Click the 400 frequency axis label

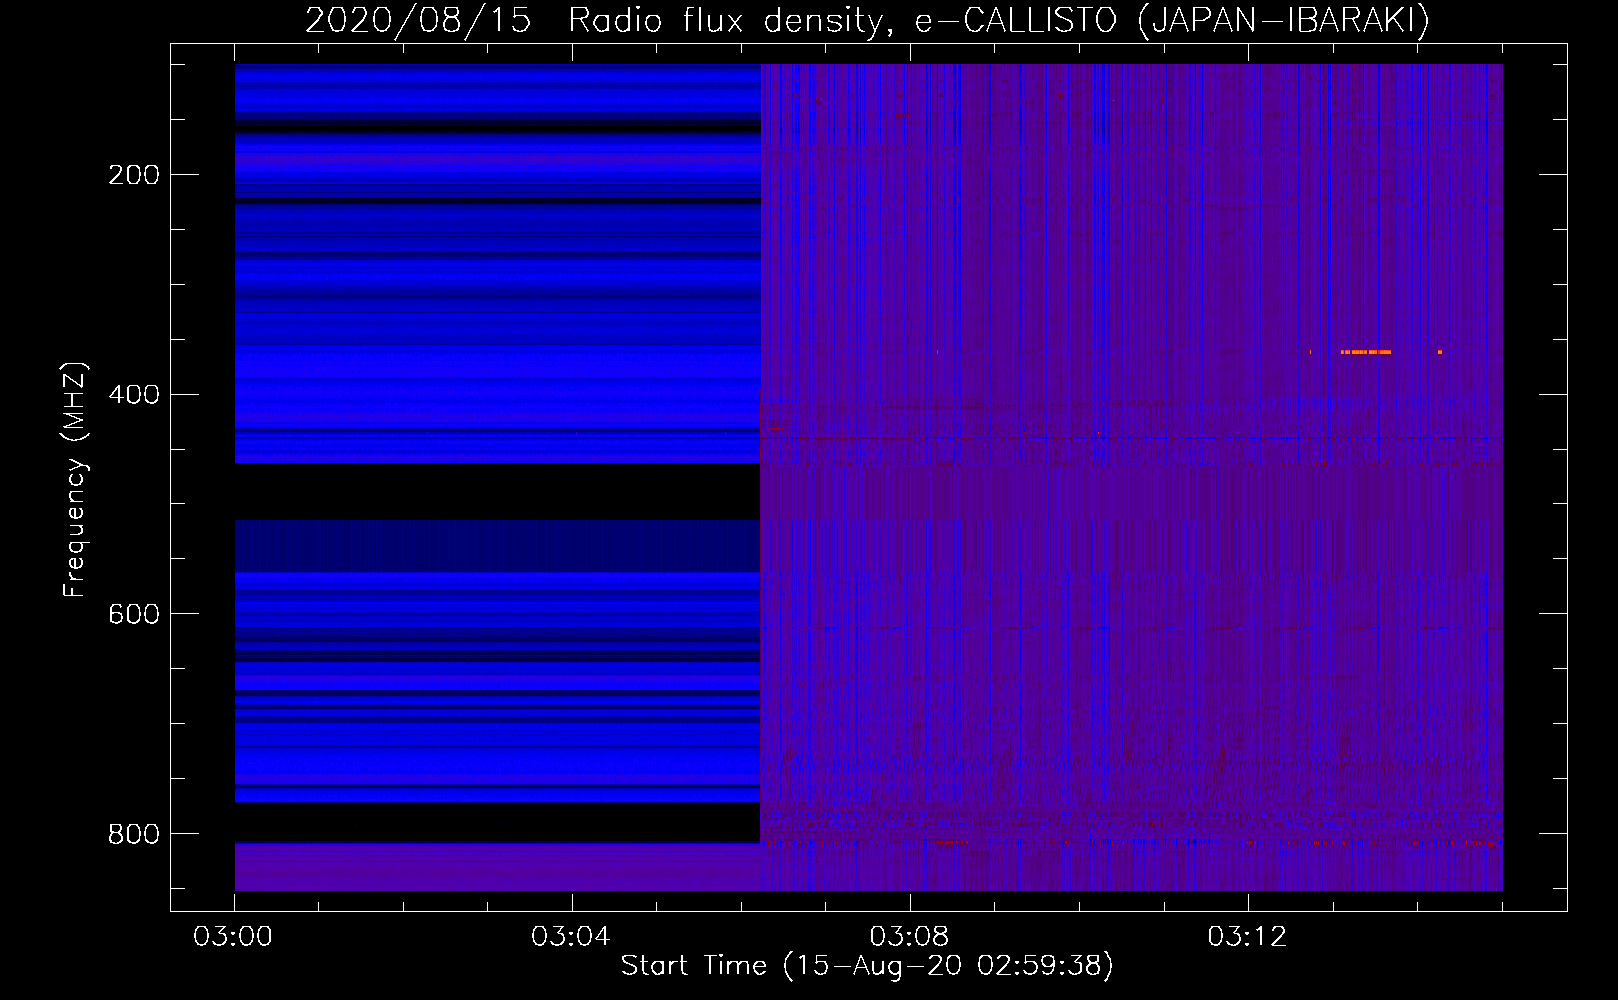[134, 395]
